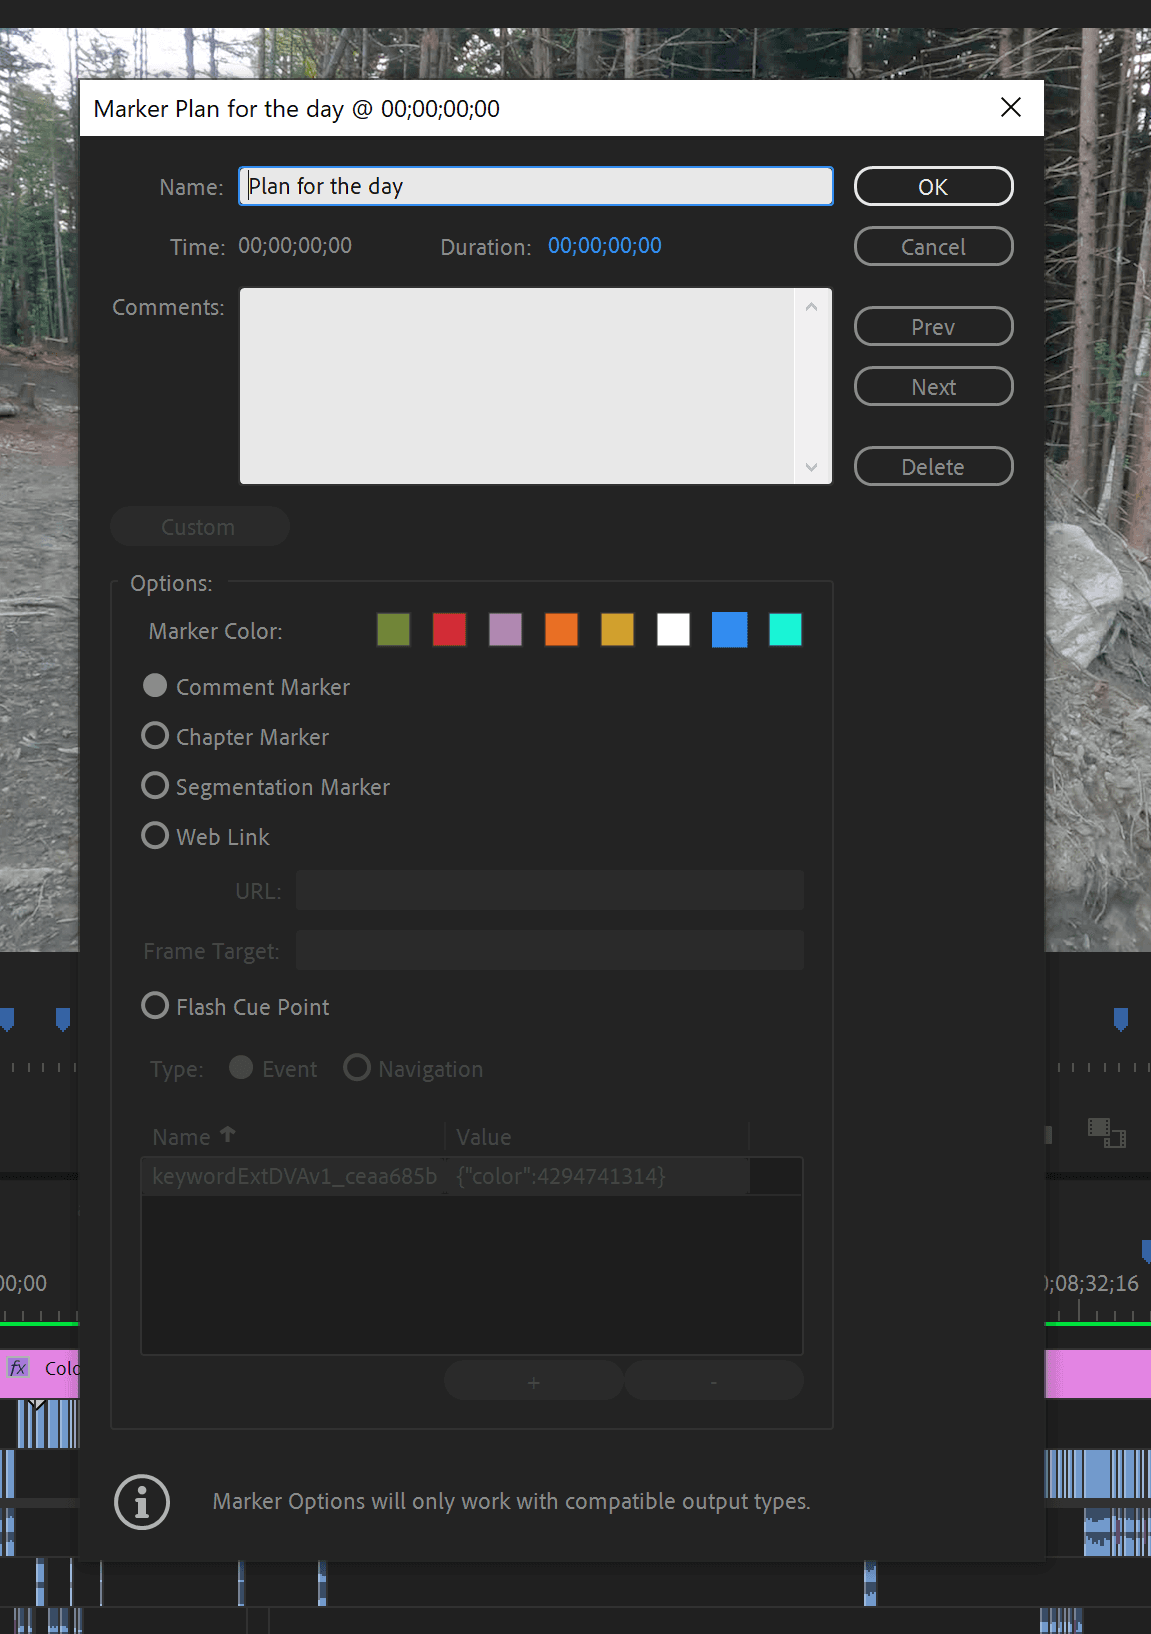
Task: Click the info icon at dialog bottom
Action: (x=142, y=1502)
